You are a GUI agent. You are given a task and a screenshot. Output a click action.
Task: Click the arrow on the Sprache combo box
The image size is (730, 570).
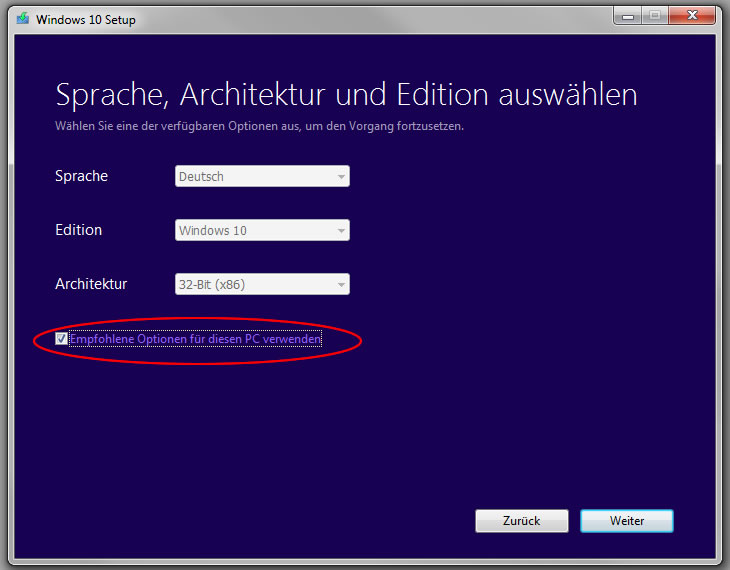click(x=341, y=177)
